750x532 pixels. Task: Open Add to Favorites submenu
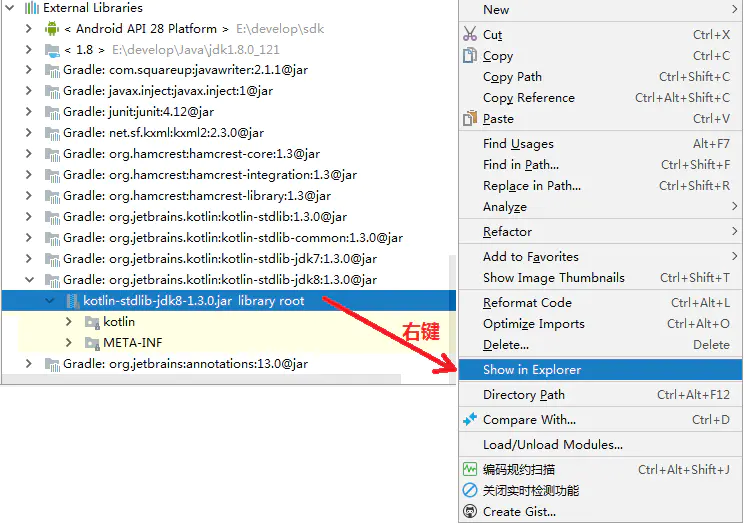pos(600,257)
